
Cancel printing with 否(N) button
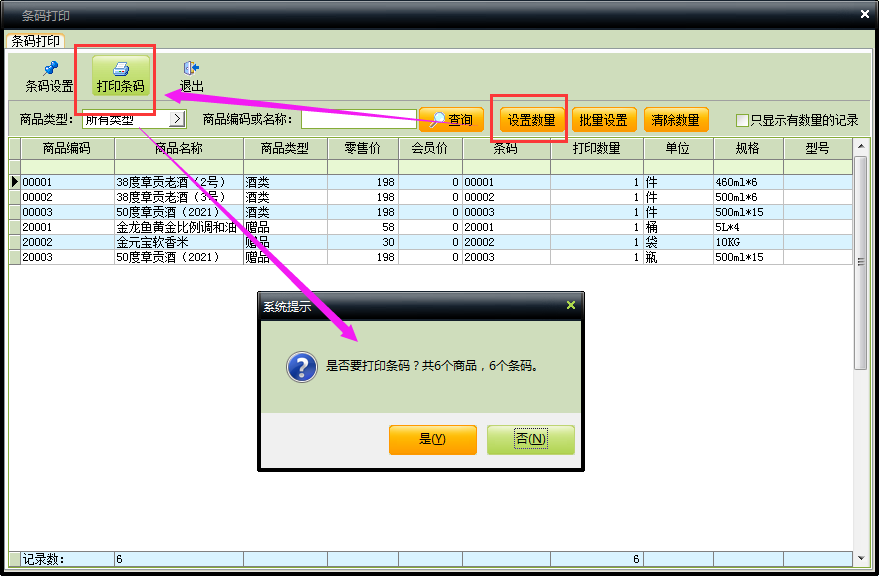pyautogui.click(x=530, y=440)
